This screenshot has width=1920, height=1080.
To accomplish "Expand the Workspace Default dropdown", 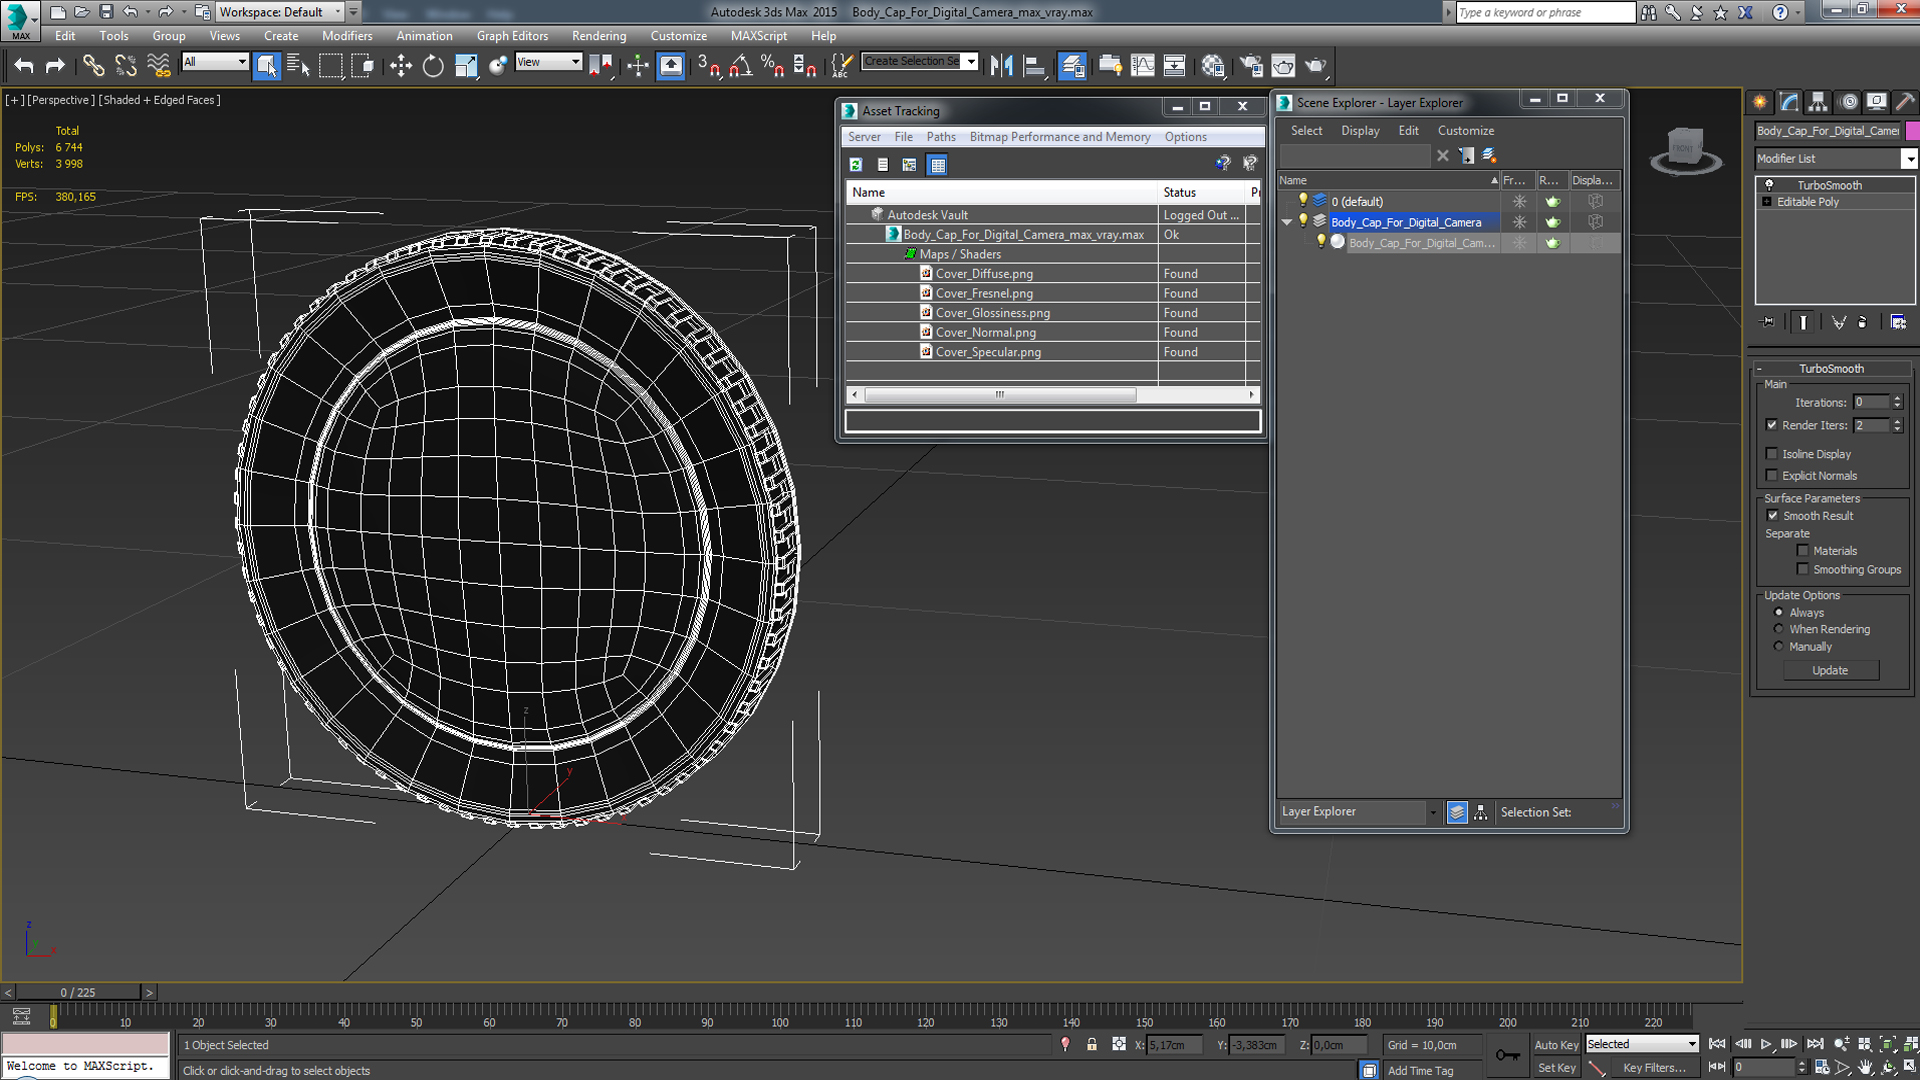I will (338, 12).
